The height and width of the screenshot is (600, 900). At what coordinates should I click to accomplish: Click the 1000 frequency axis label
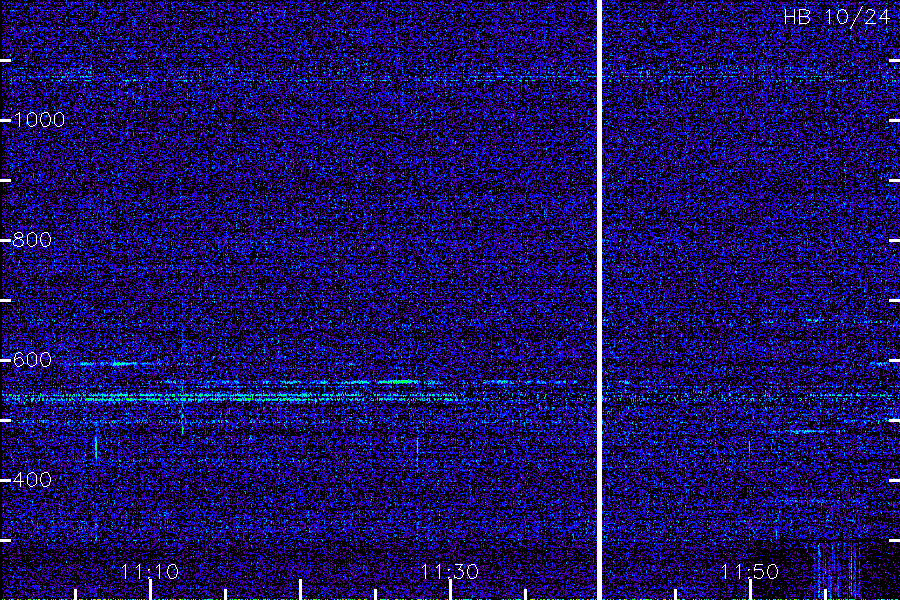click(39, 119)
